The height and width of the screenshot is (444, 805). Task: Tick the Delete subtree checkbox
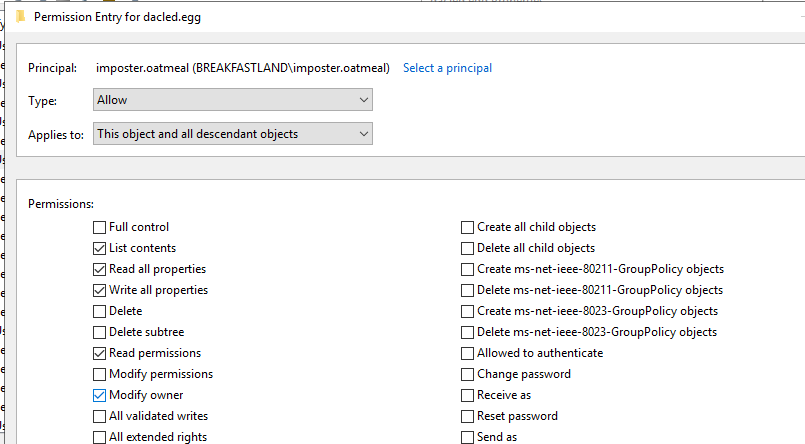click(99, 332)
